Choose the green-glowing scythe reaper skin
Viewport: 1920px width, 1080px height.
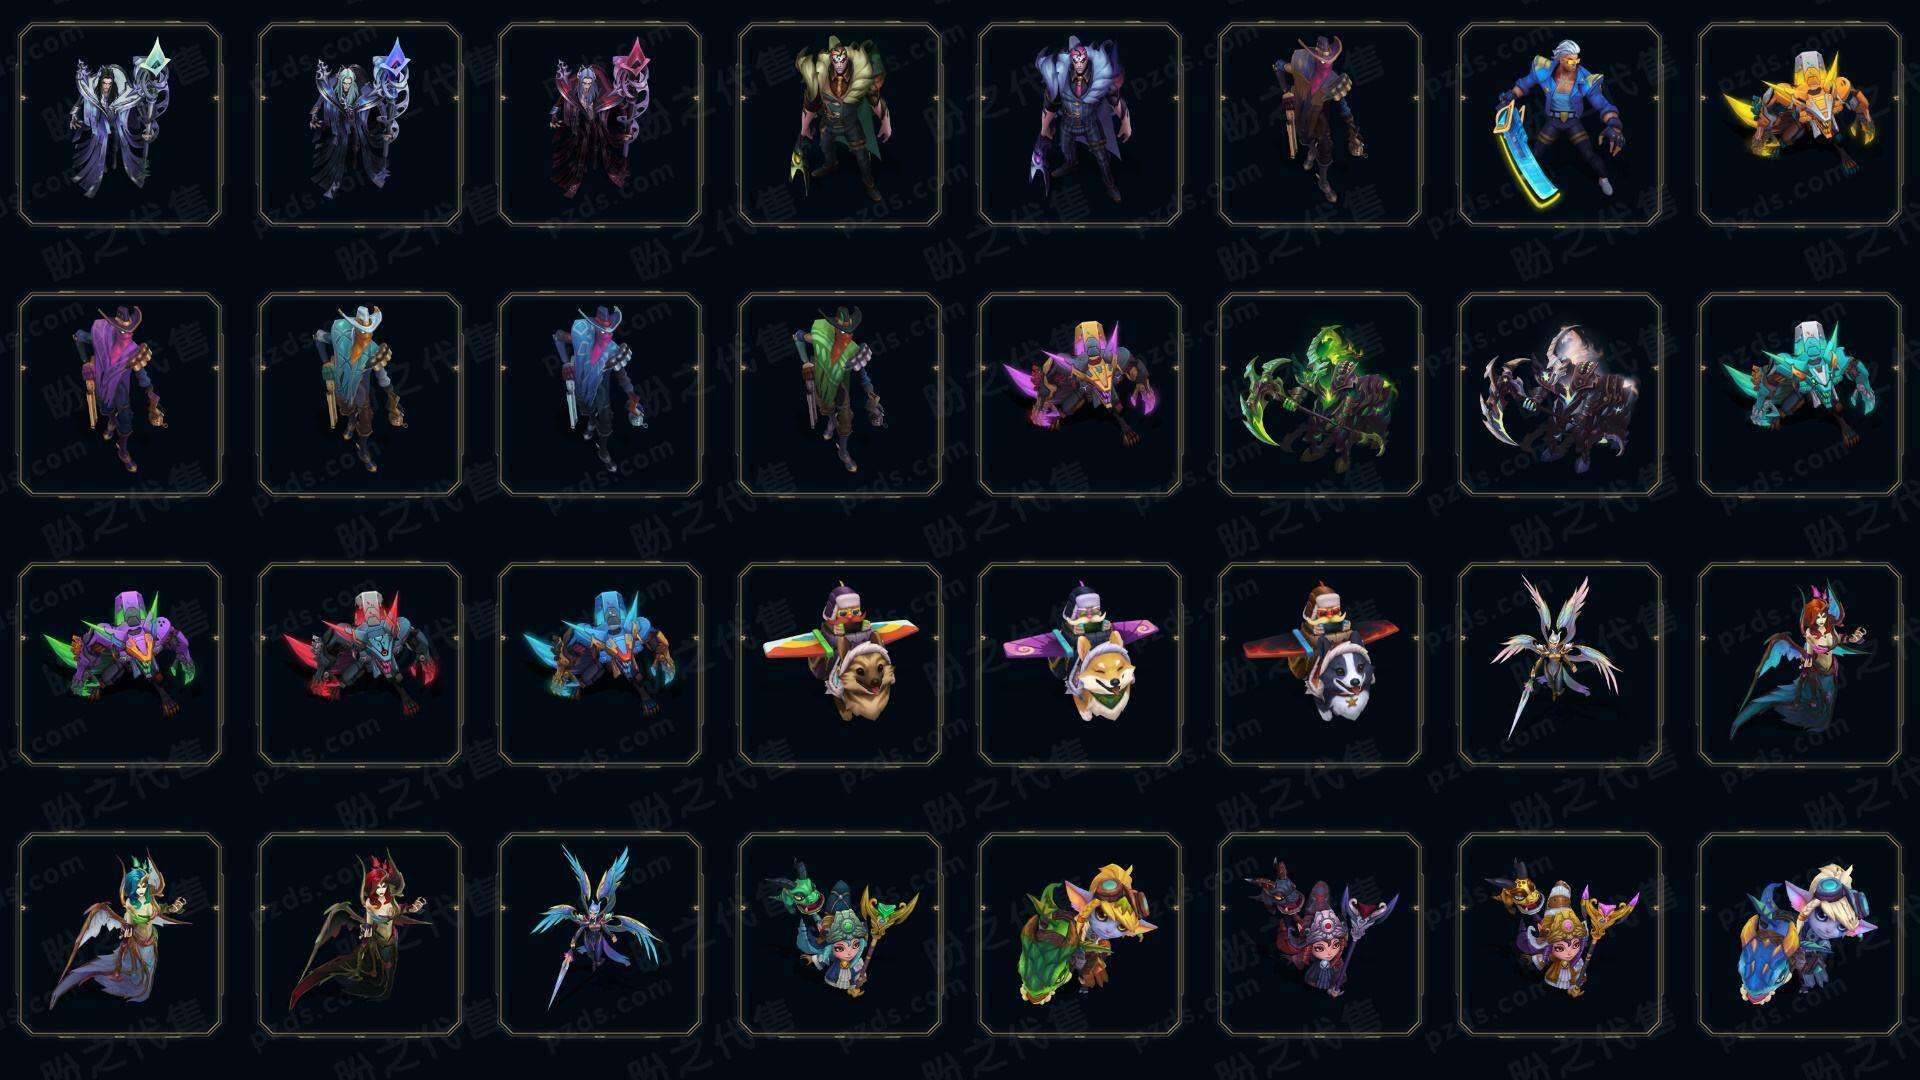1320,394
